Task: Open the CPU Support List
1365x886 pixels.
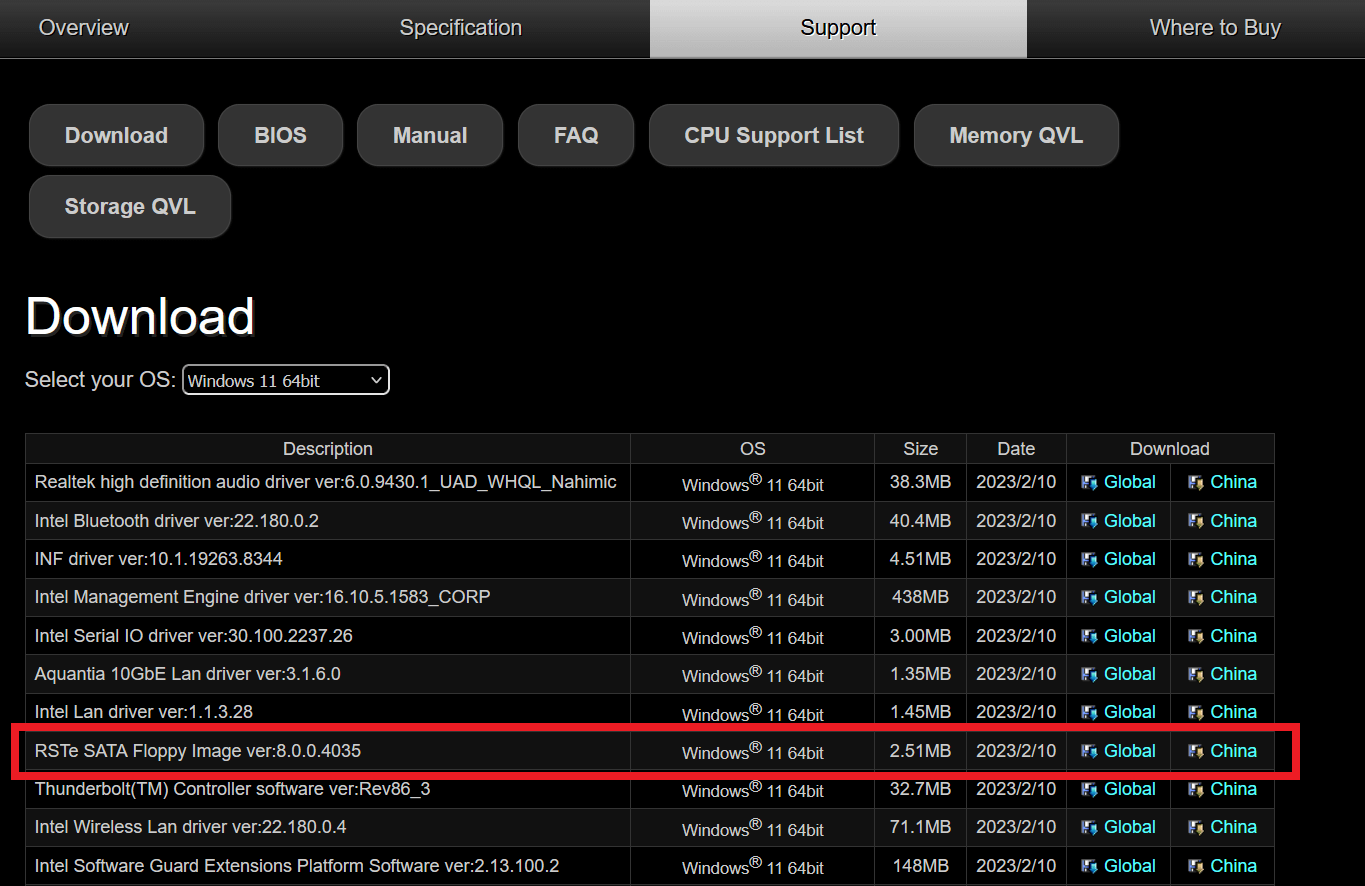Action: [774, 135]
